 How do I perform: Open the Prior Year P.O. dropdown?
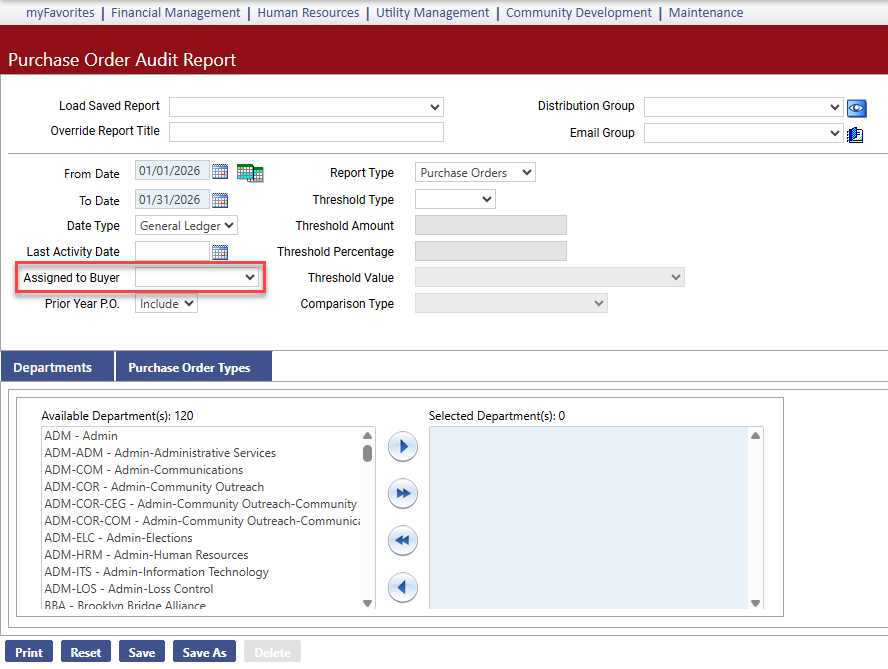pyautogui.click(x=166, y=303)
